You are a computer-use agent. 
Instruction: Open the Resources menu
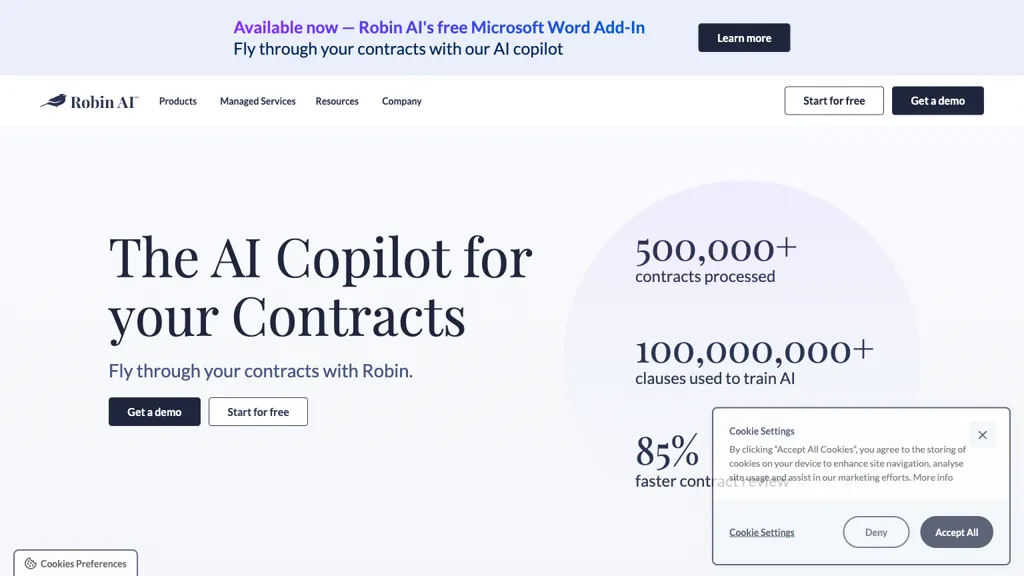(x=337, y=101)
